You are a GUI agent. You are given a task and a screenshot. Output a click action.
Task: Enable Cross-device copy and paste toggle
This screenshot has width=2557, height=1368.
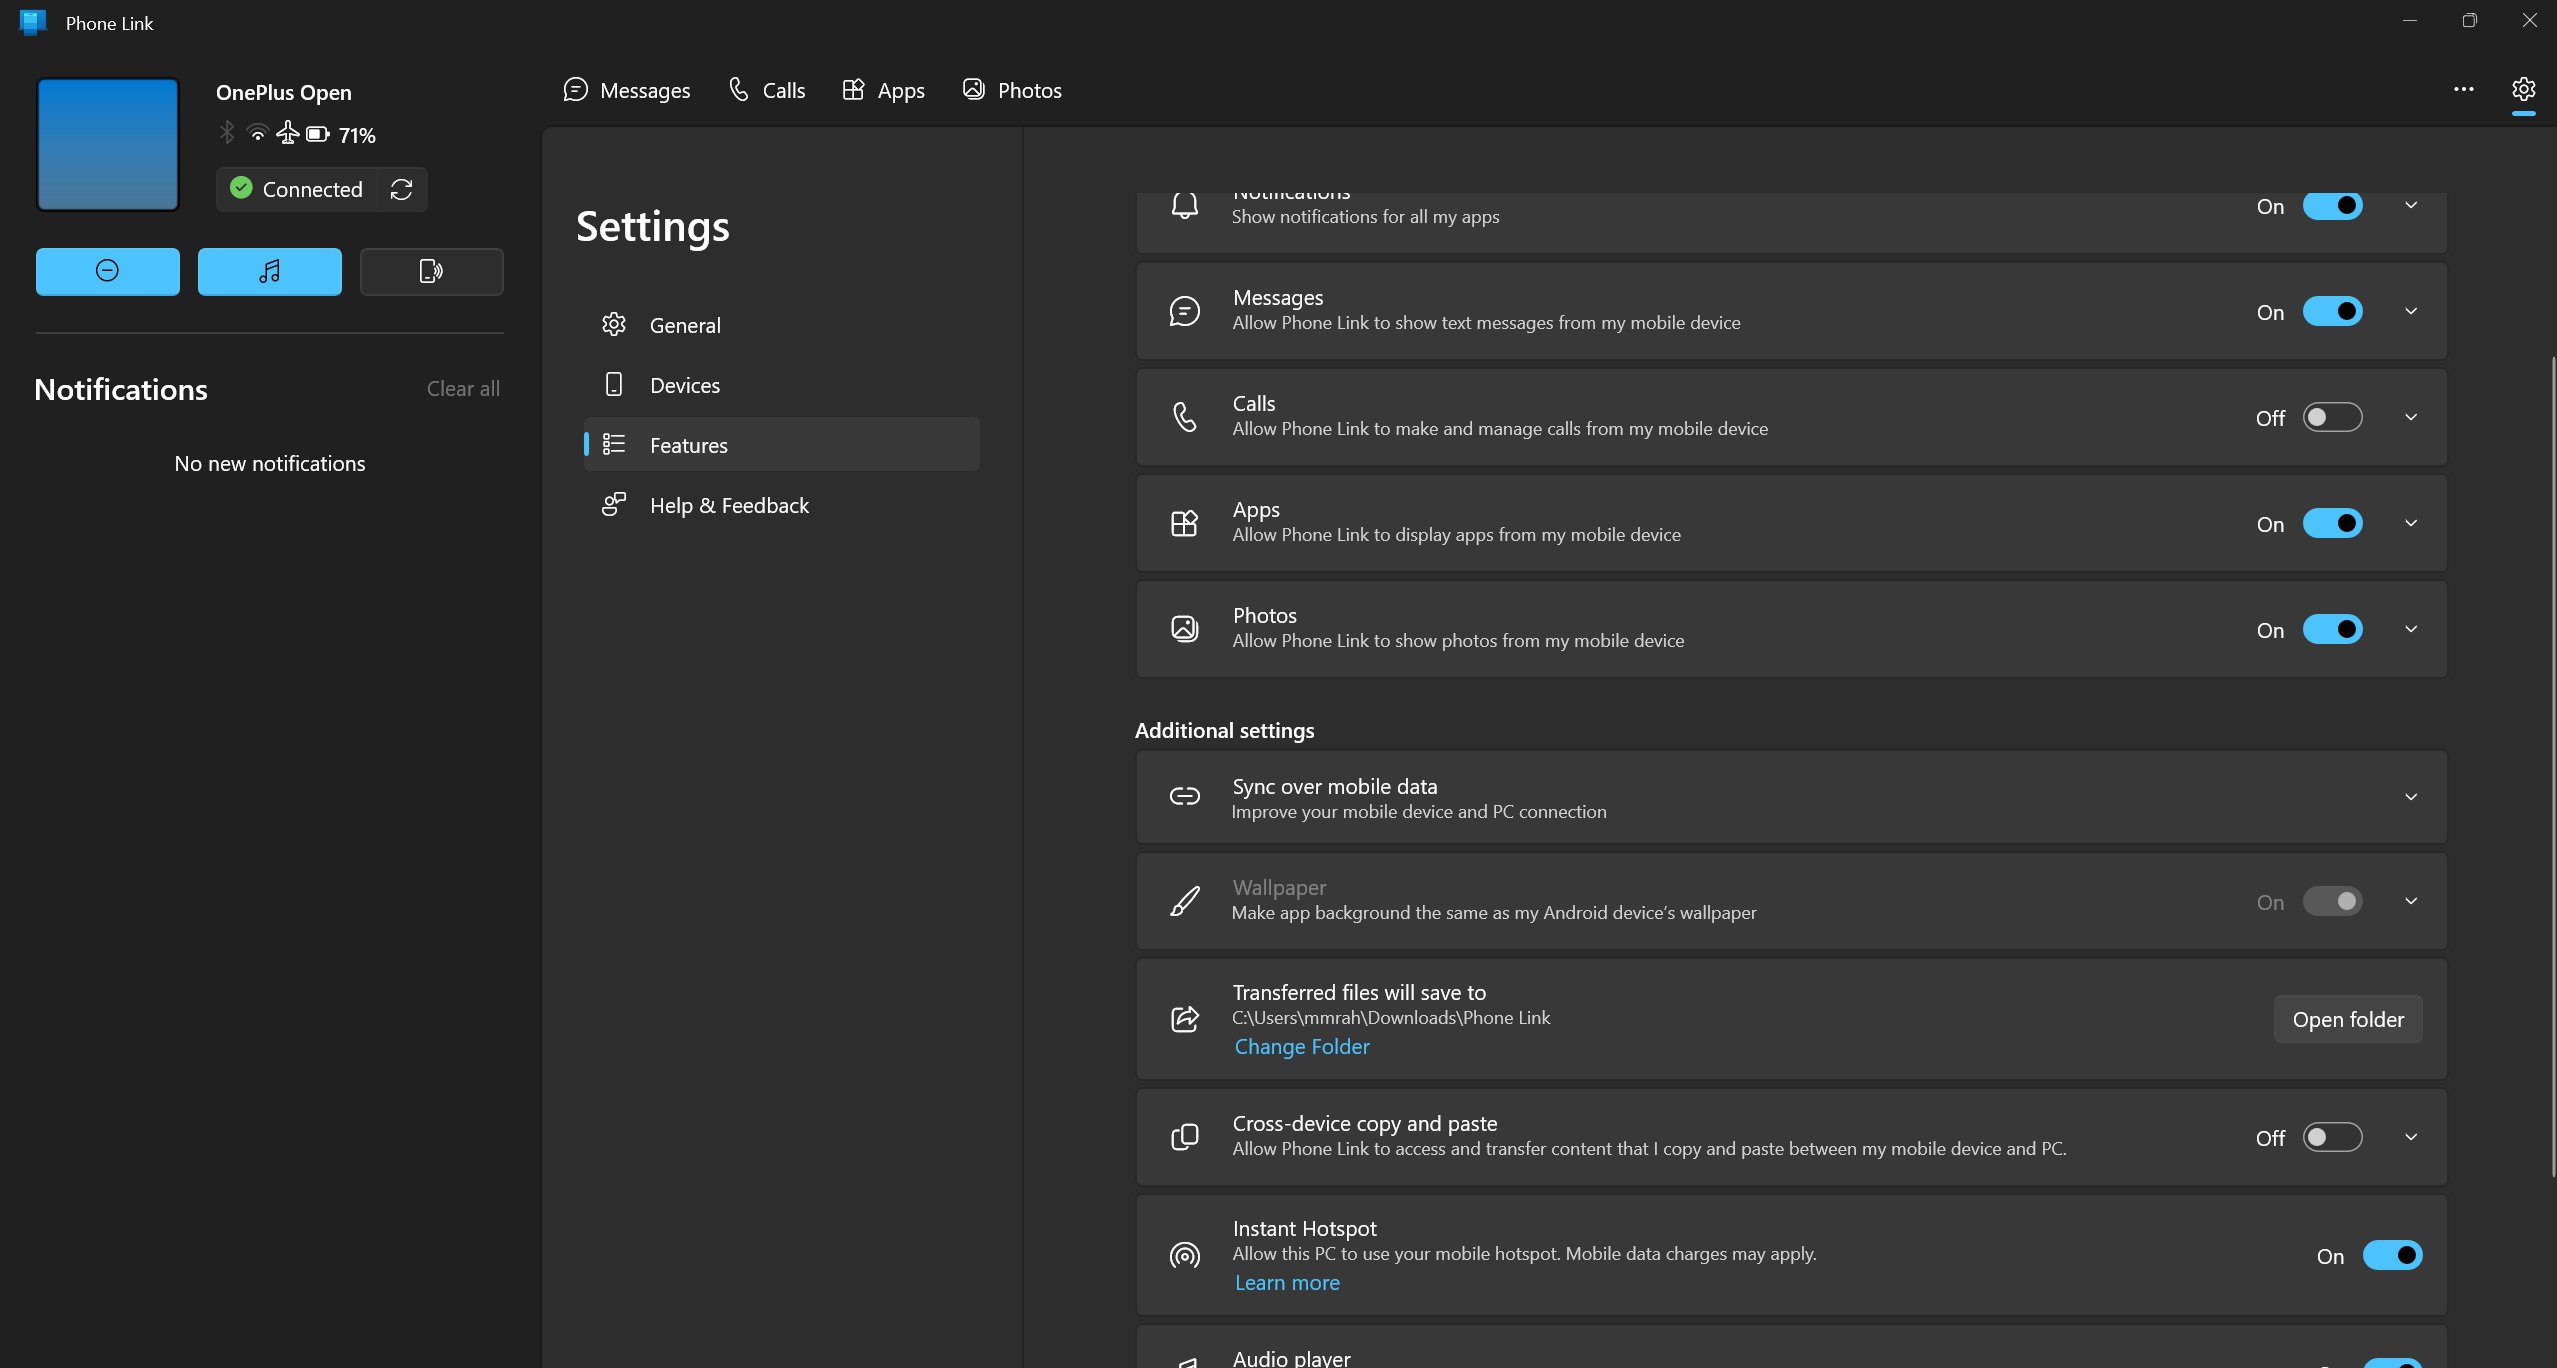tap(2332, 1136)
